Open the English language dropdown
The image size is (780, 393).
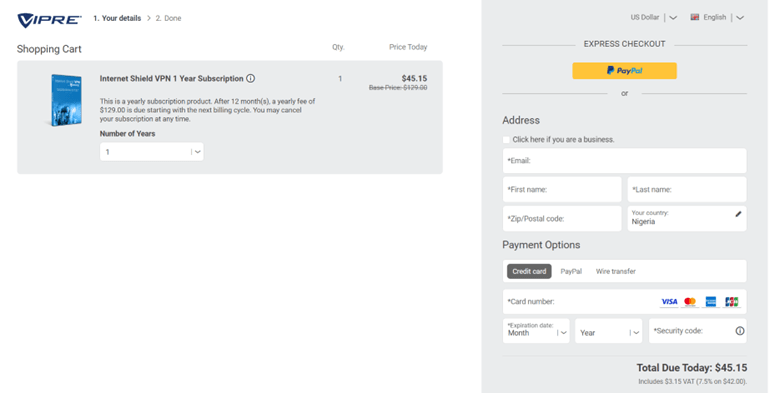717,17
